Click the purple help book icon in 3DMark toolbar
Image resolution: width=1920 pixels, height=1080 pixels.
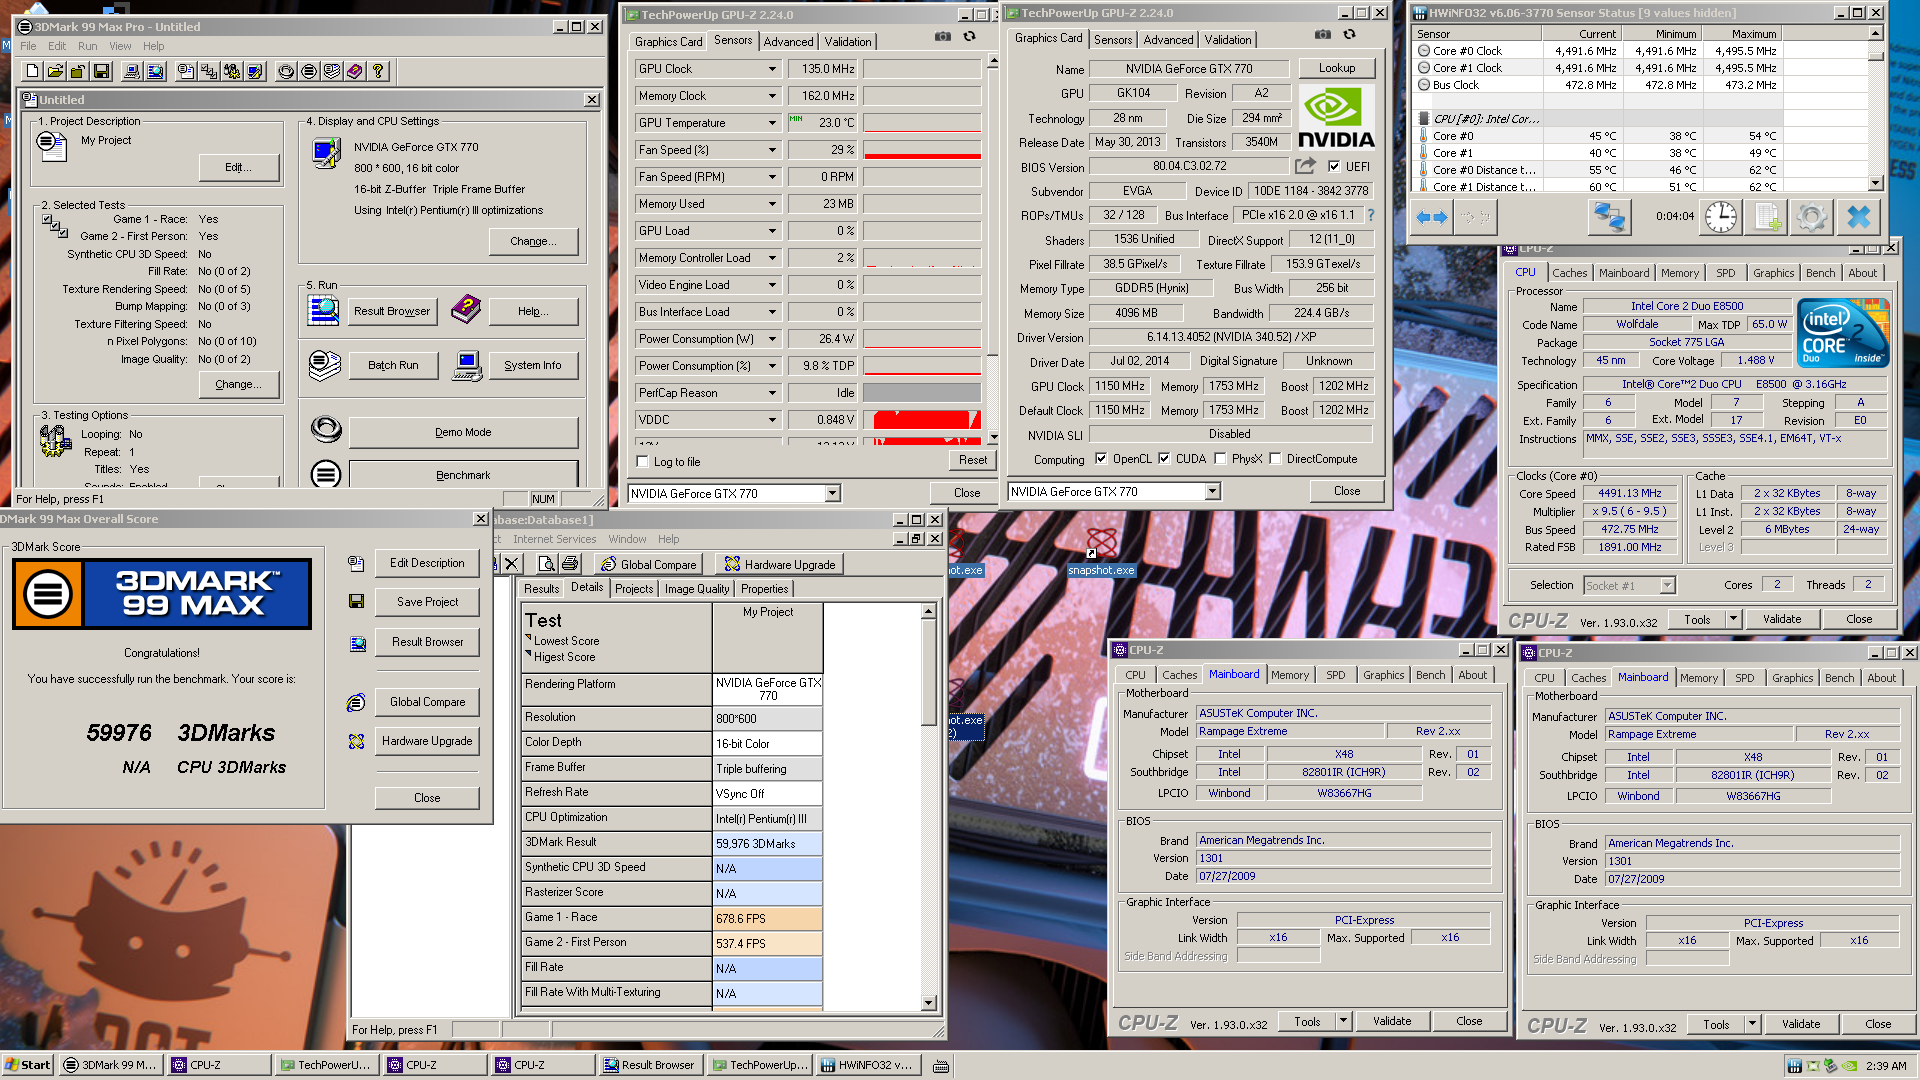click(x=355, y=71)
